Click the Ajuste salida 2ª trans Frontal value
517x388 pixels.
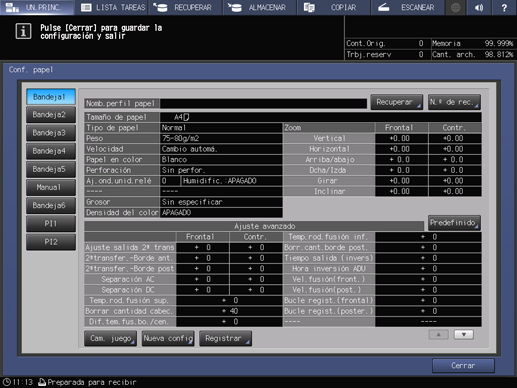coord(203,248)
